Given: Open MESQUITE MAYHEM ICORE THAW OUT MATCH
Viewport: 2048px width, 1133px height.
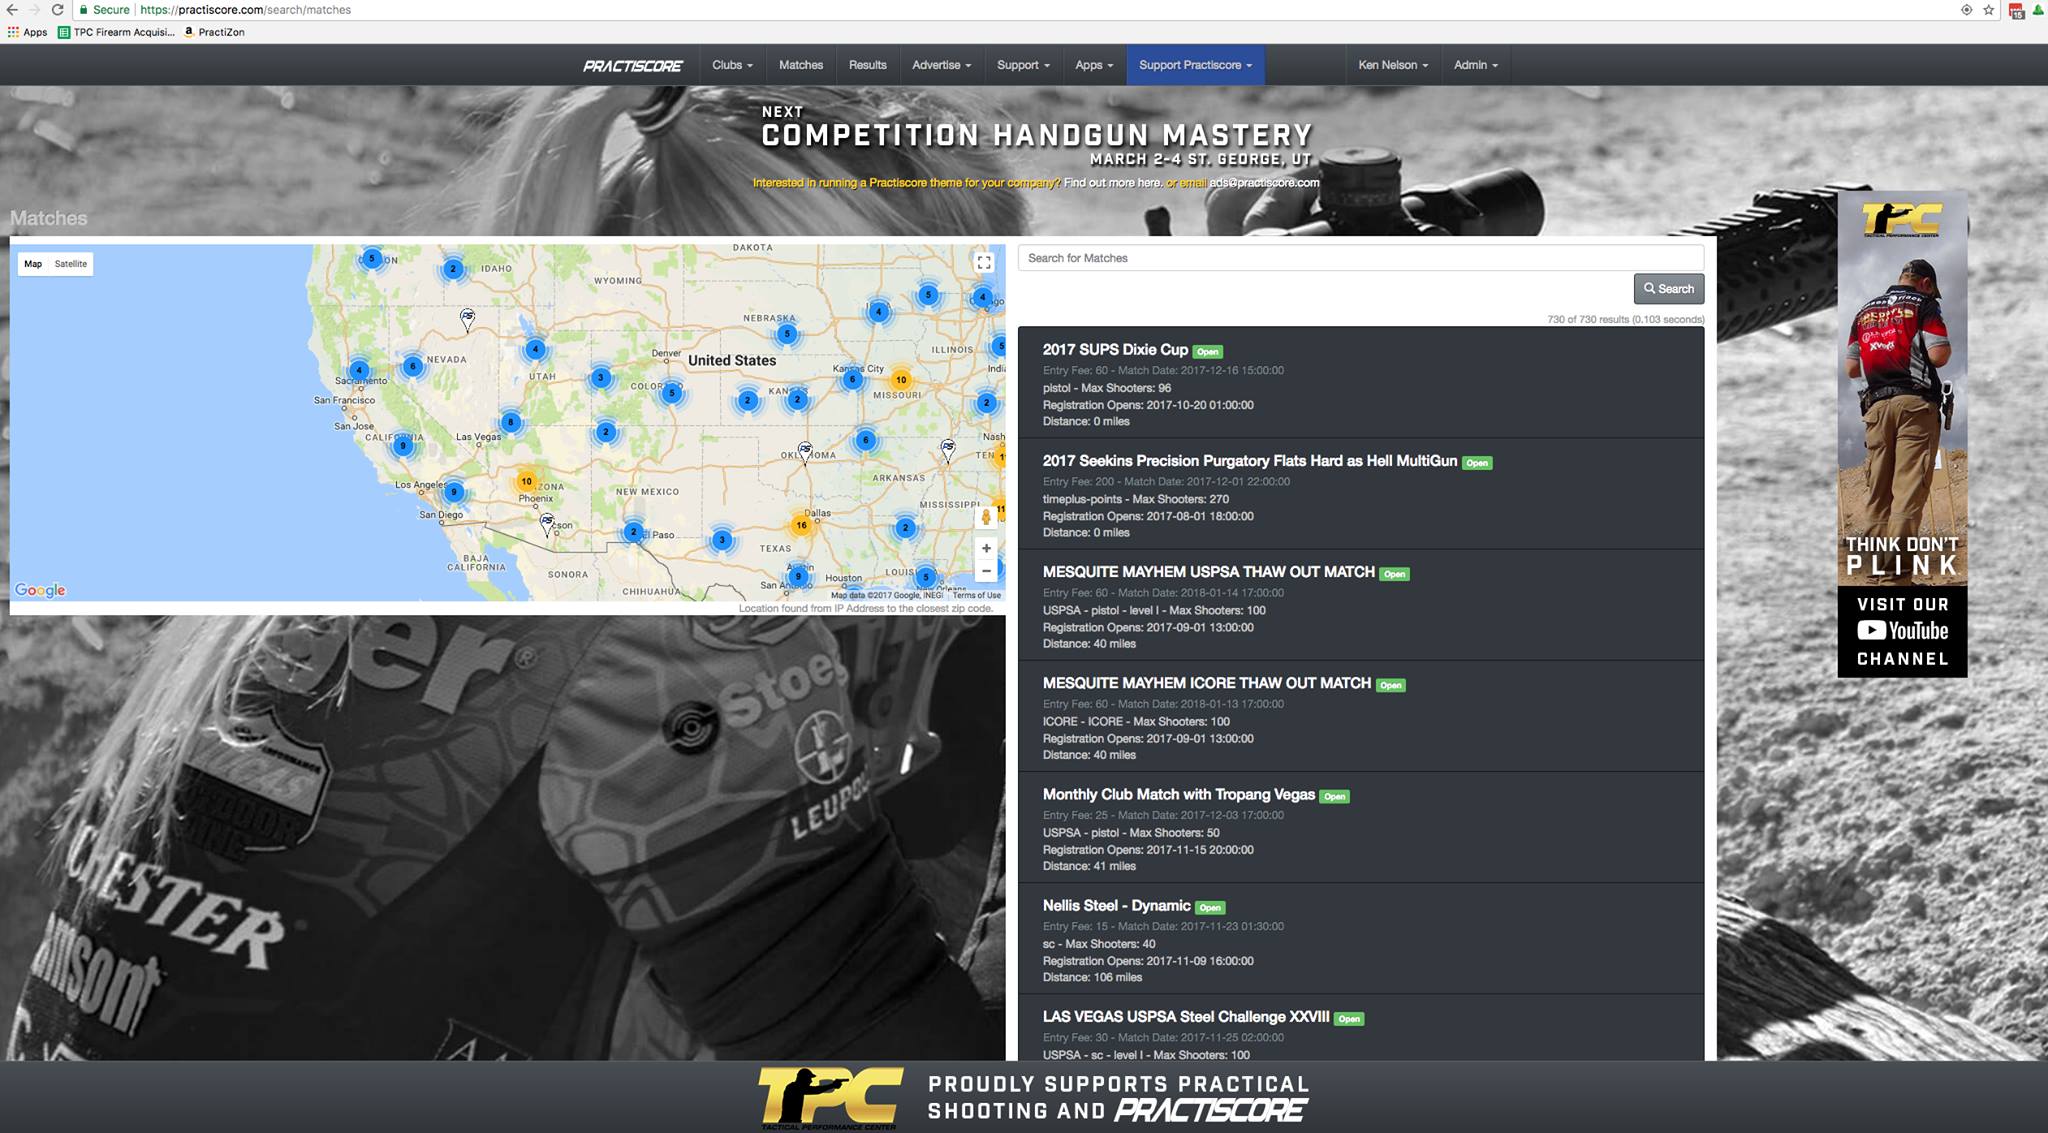Looking at the screenshot, I should pyautogui.click(x=1206, y=683).
